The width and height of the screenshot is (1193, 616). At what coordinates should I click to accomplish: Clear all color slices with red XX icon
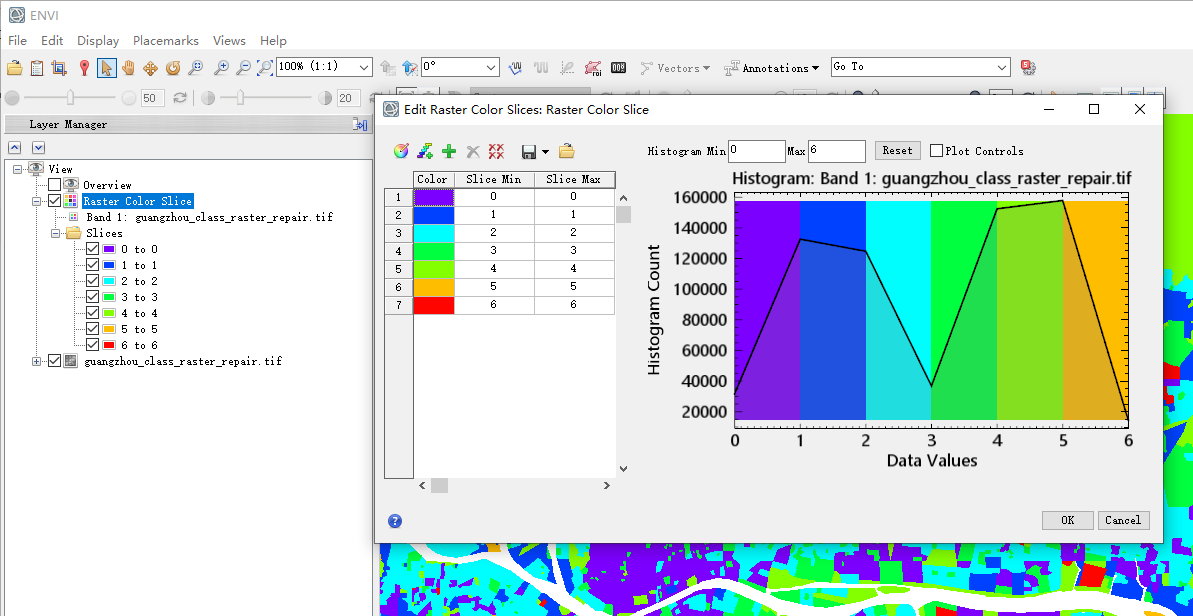click(x=496, y=151)
